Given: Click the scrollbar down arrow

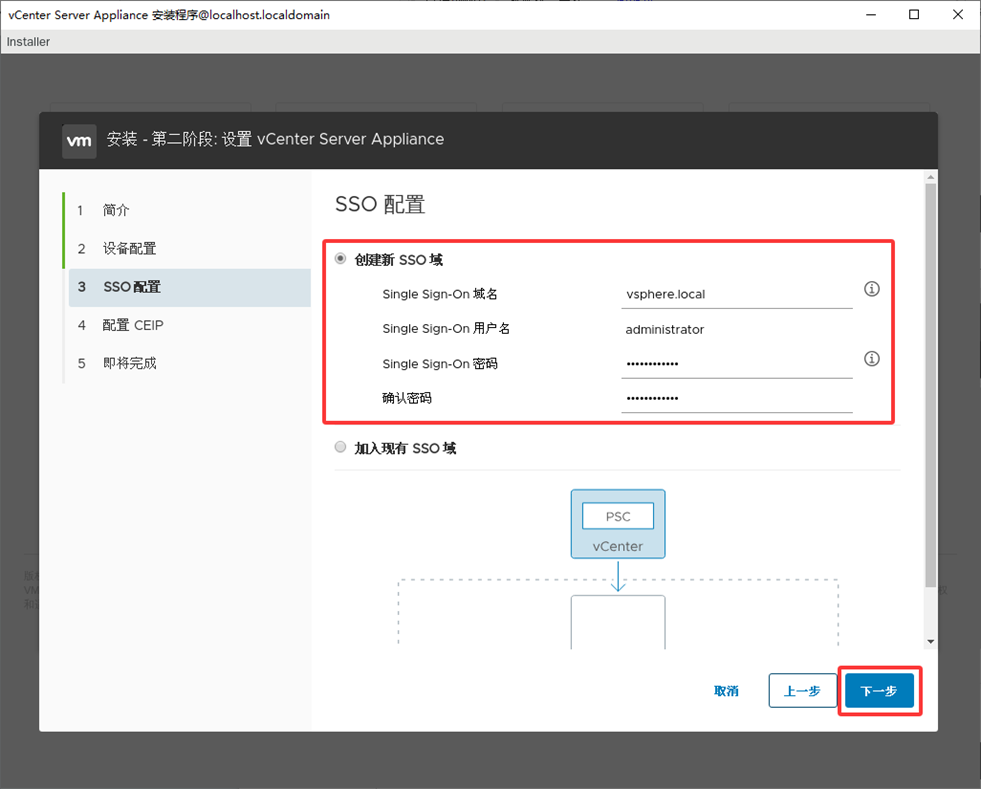Looking at the screenshot, I should (x=931, y=642).
